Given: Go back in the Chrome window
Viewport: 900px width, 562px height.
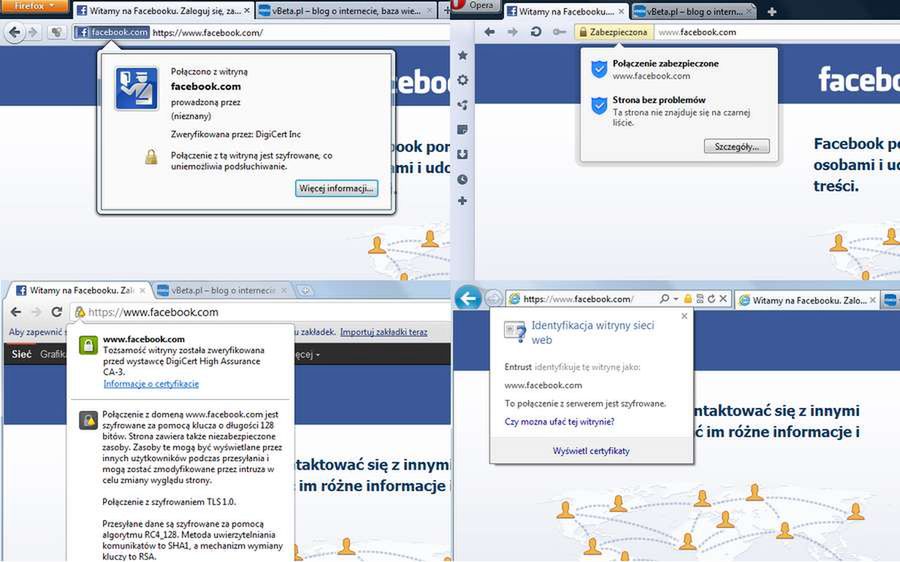Looking at the screenshot, I should [x=16, y=312].
